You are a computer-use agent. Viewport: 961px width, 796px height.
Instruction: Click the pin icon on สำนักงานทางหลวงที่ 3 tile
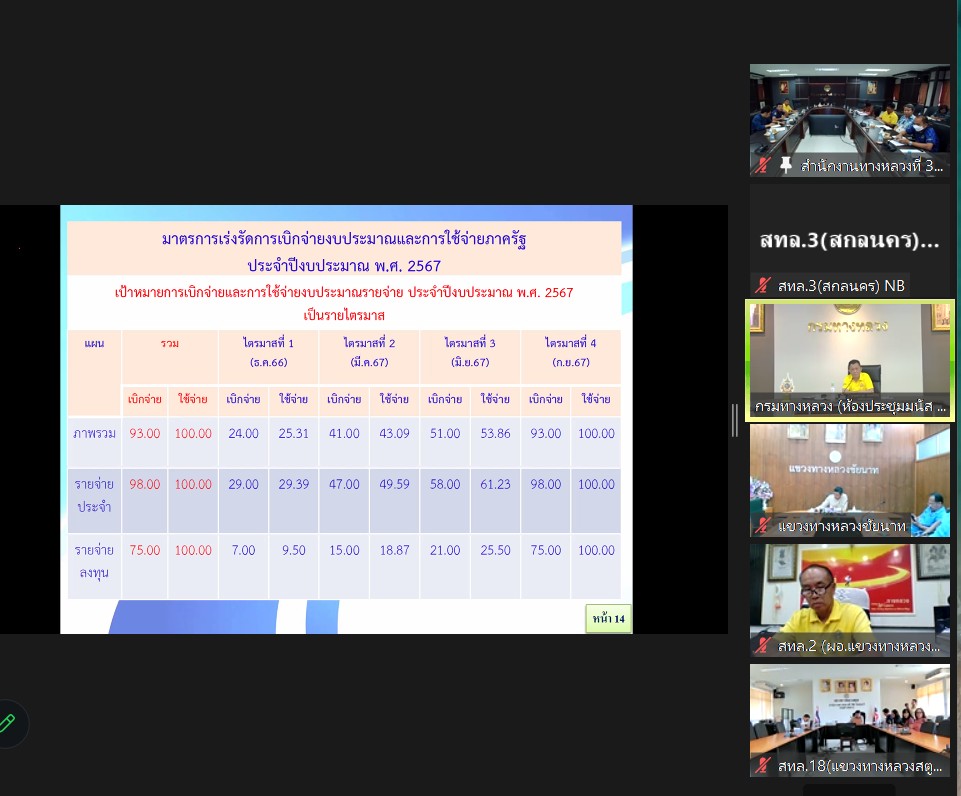(x=786, y=166)
